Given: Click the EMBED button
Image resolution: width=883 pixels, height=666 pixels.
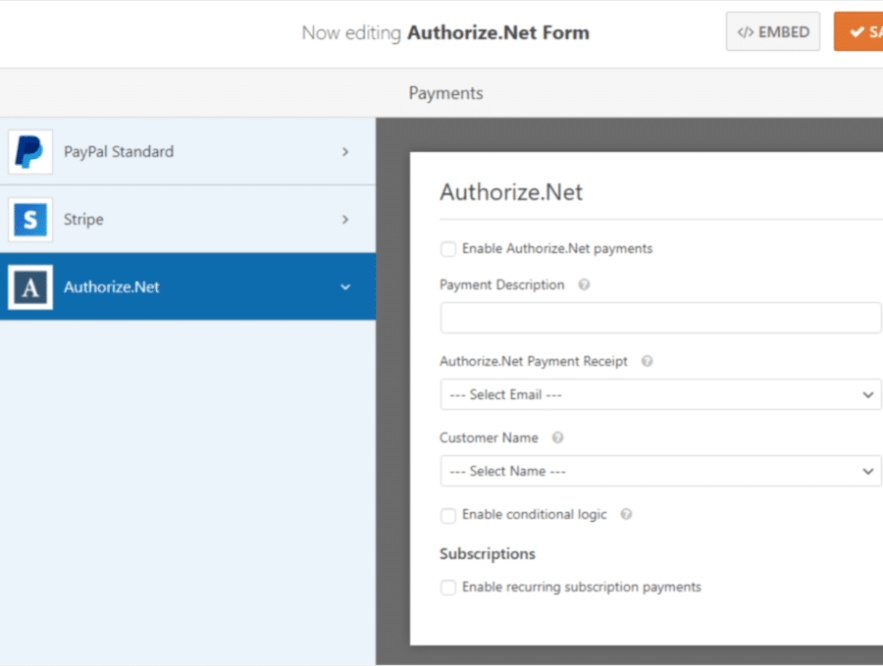Looking at the screenshot, I should pos(773,31).
